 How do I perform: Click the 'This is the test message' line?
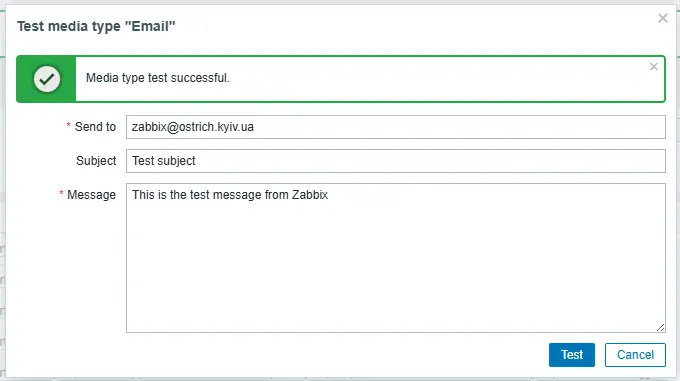[230, 195]
